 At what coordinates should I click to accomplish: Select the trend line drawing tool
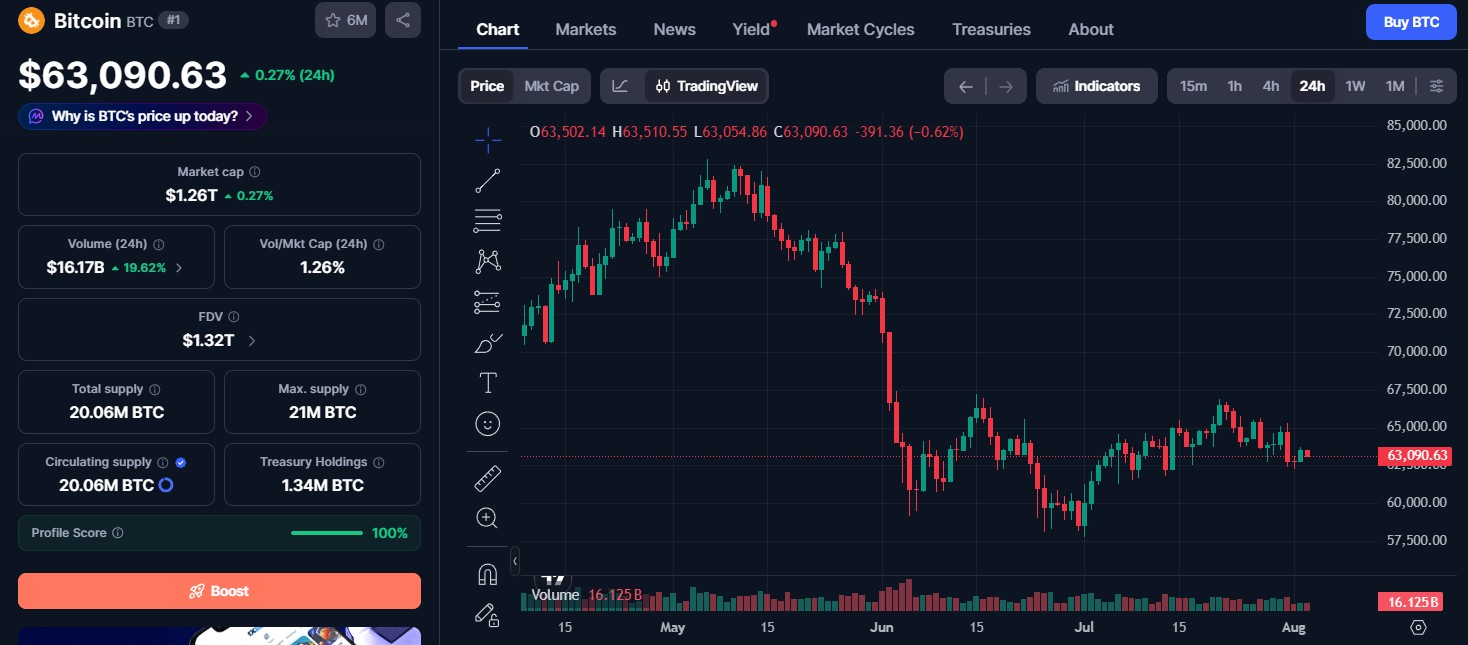point(488,181)
